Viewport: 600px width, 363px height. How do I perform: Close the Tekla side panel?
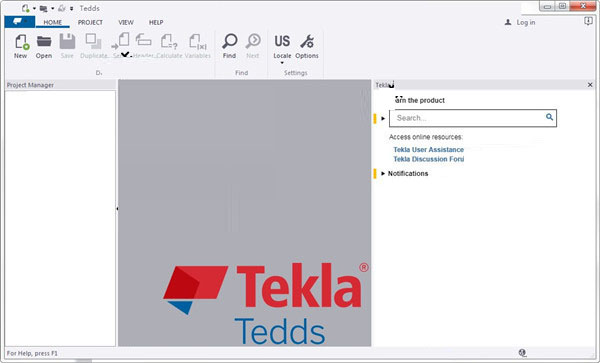tap(590, 85)
